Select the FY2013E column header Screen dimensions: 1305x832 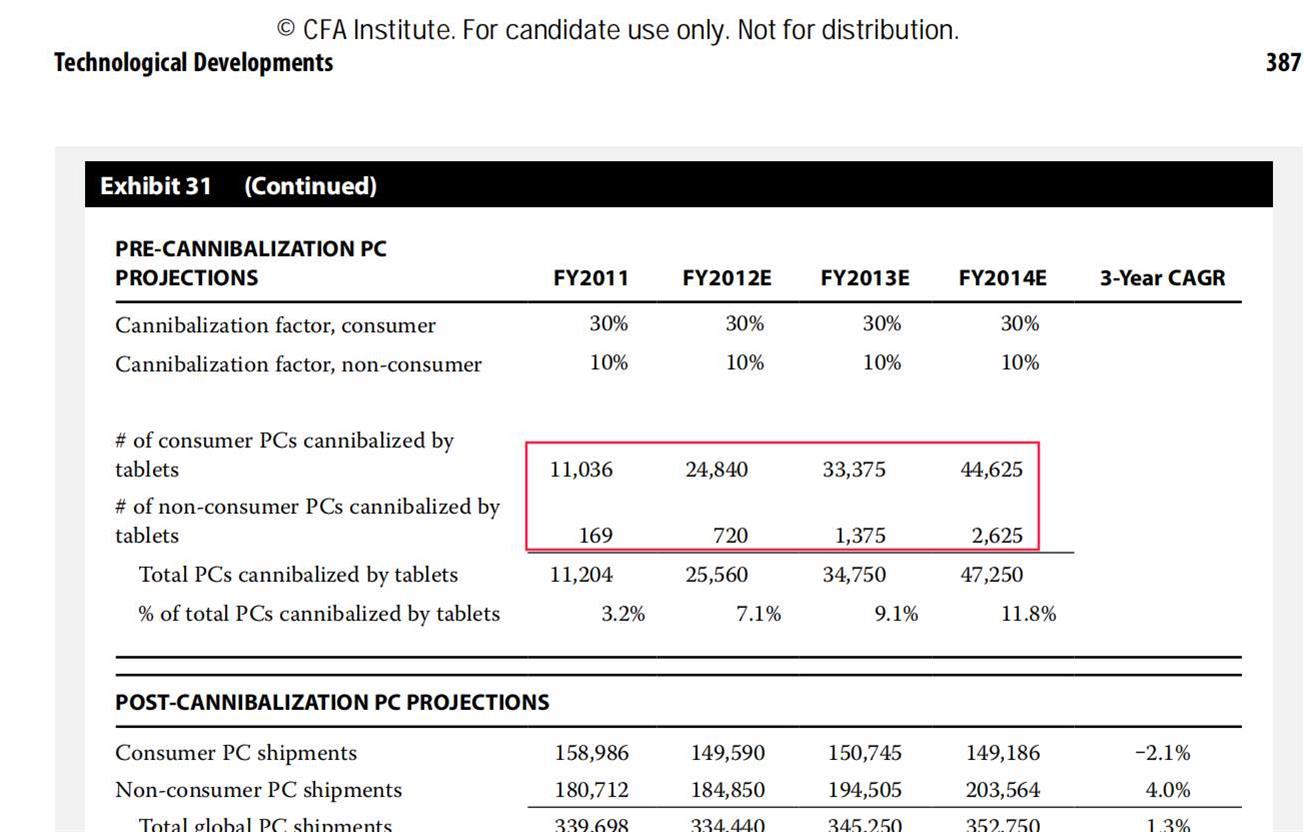coord(864,278)
